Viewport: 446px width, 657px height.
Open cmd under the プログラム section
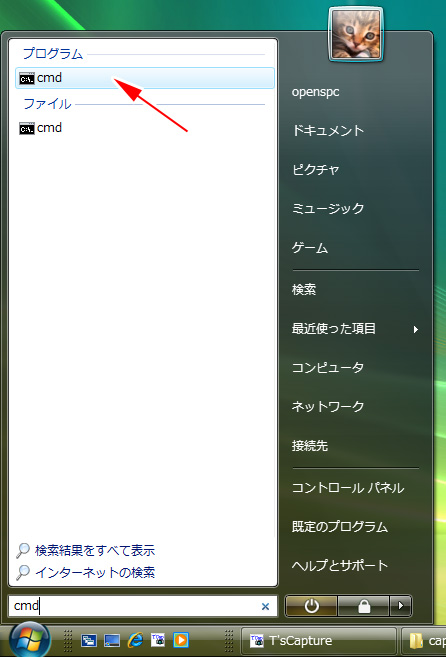pos(145,78)
